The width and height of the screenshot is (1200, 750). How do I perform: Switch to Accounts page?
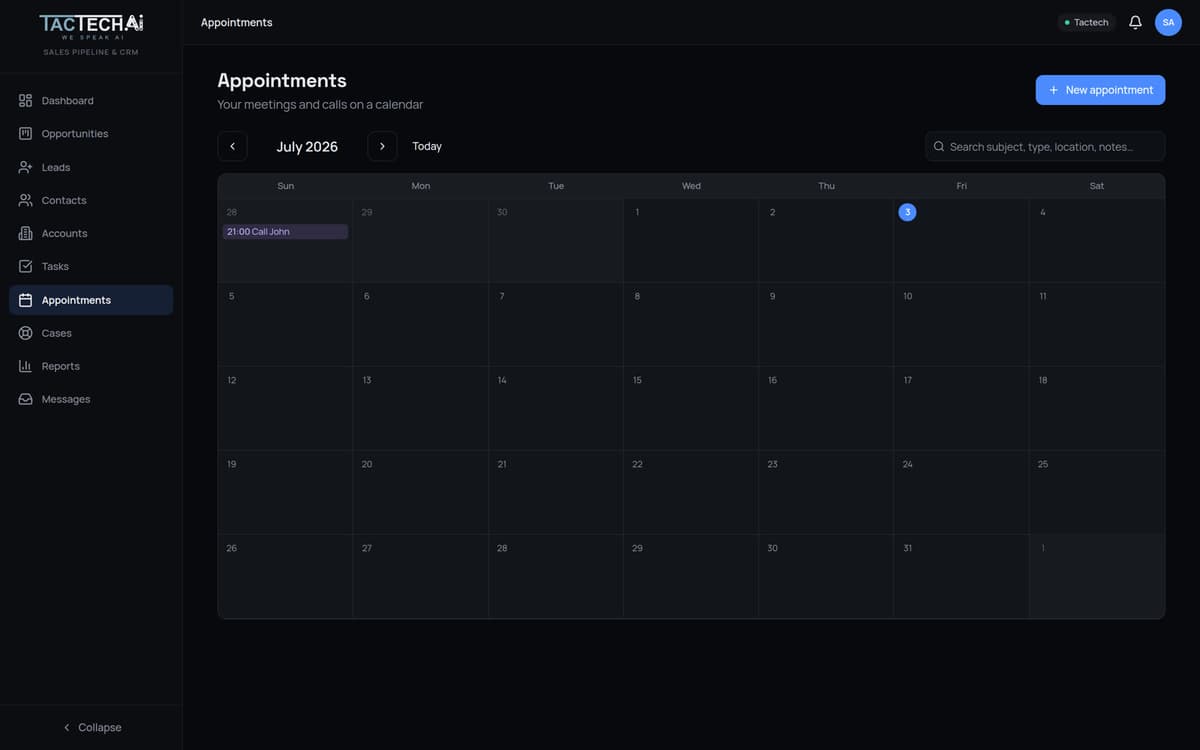pyautogui.click(x=91, y=233)
